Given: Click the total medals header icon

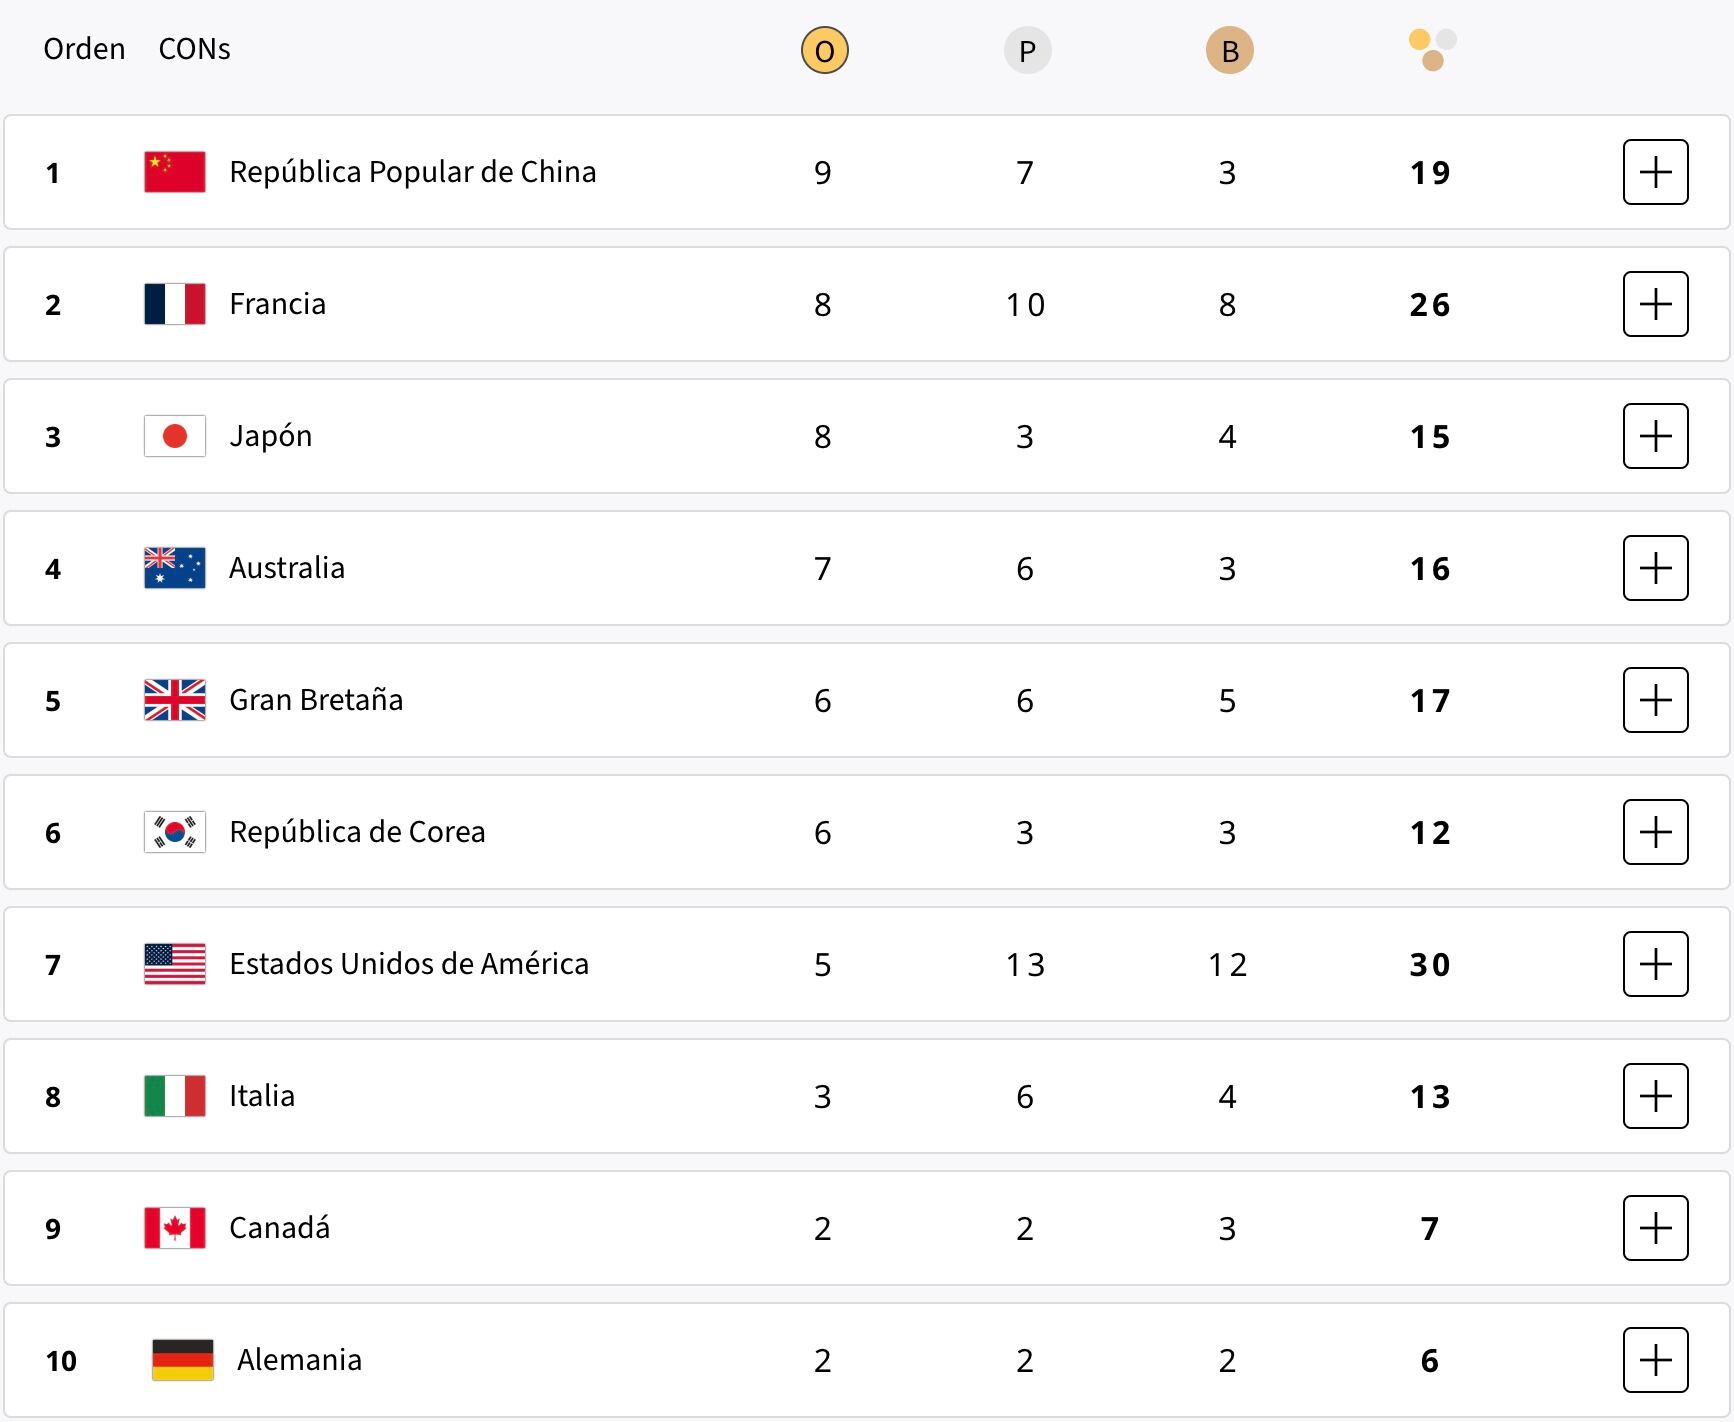Looking at the screenshot, I should (x=1432, y=50).
